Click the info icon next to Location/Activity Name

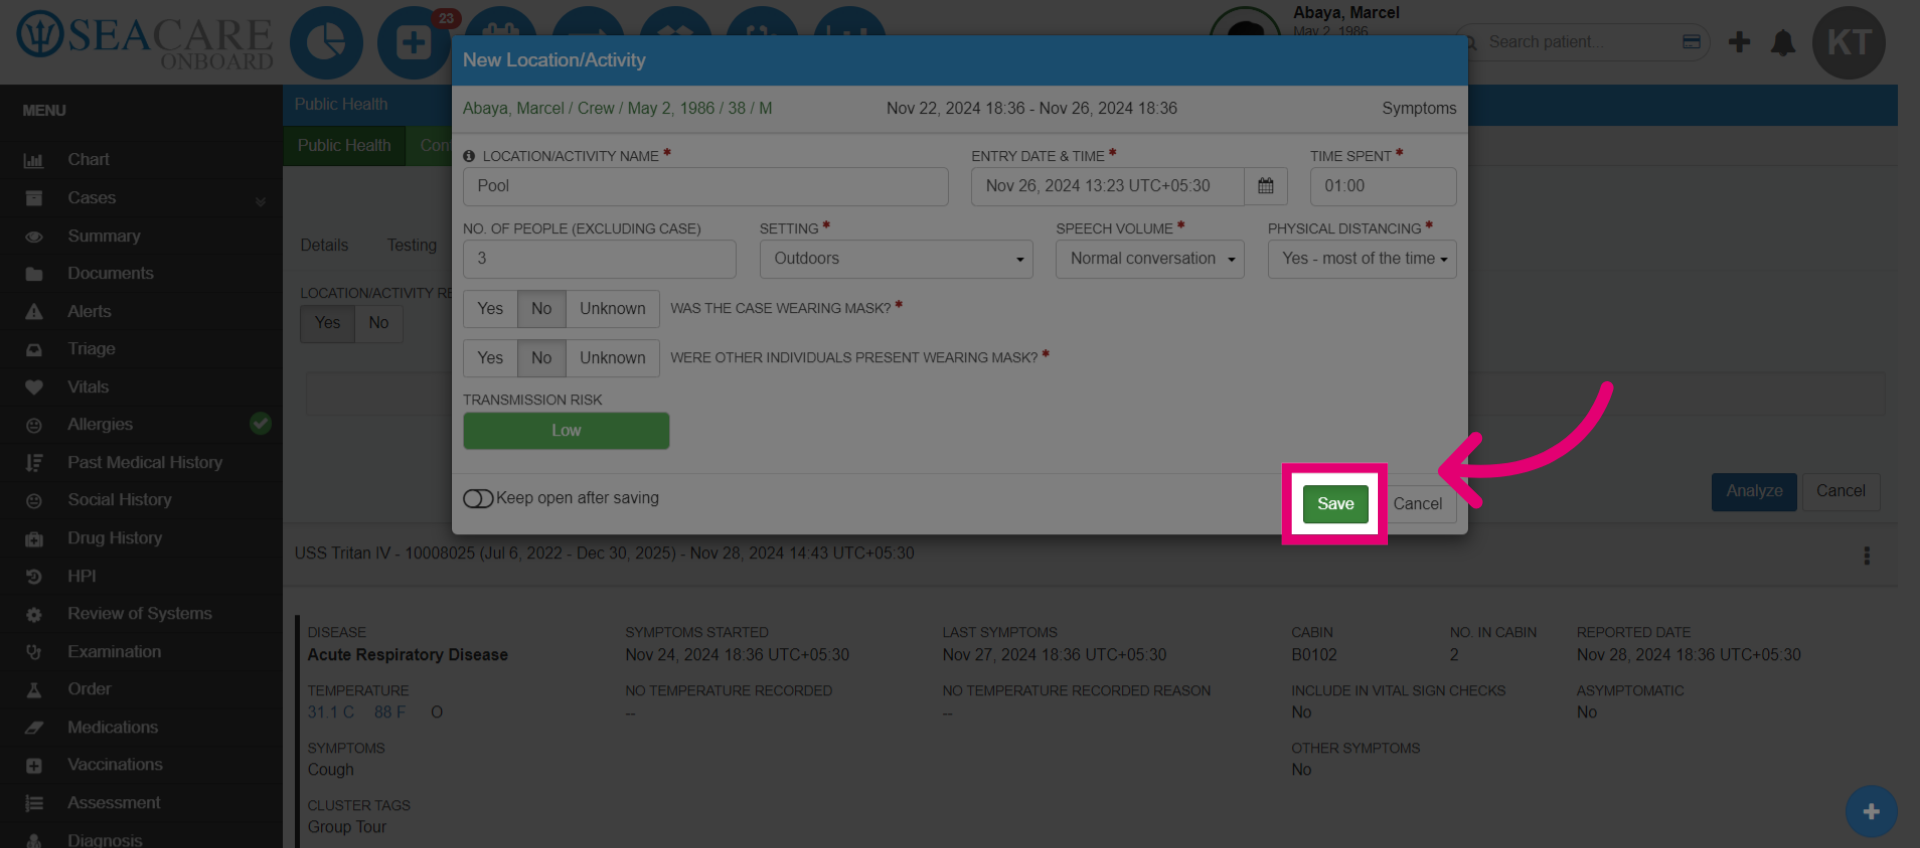coord(469,156)
